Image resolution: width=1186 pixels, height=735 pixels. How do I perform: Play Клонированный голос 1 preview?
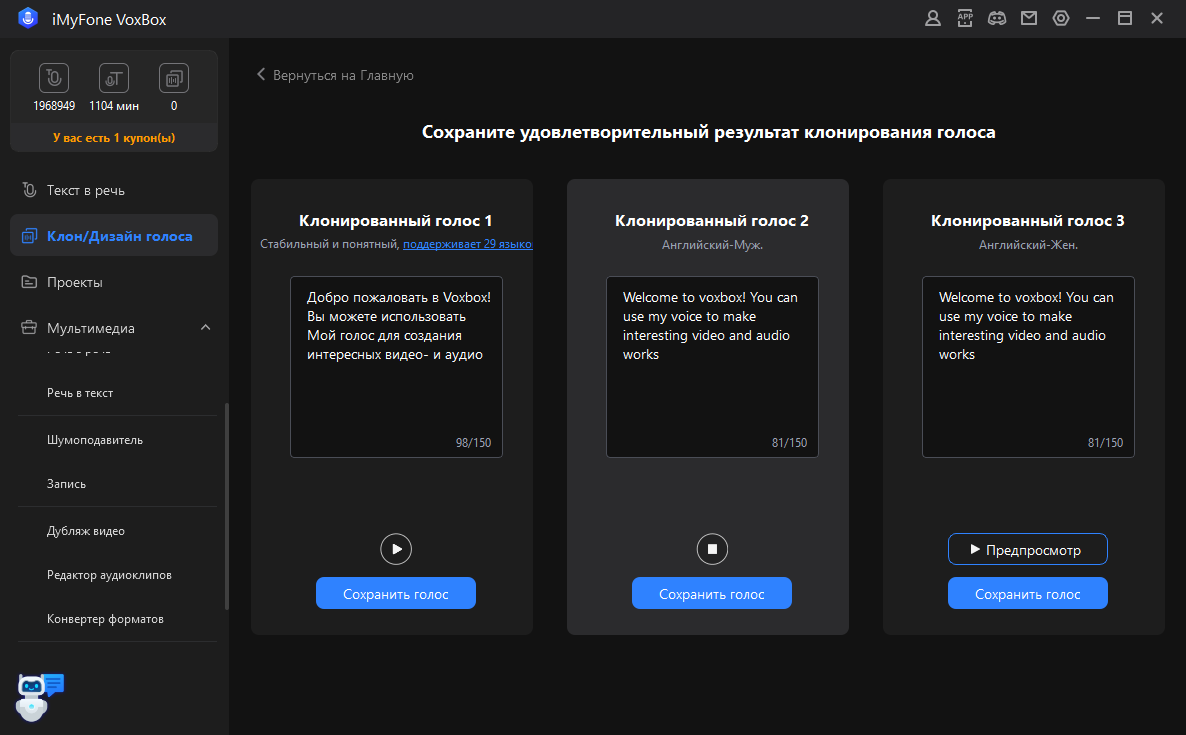pos(396,549)
